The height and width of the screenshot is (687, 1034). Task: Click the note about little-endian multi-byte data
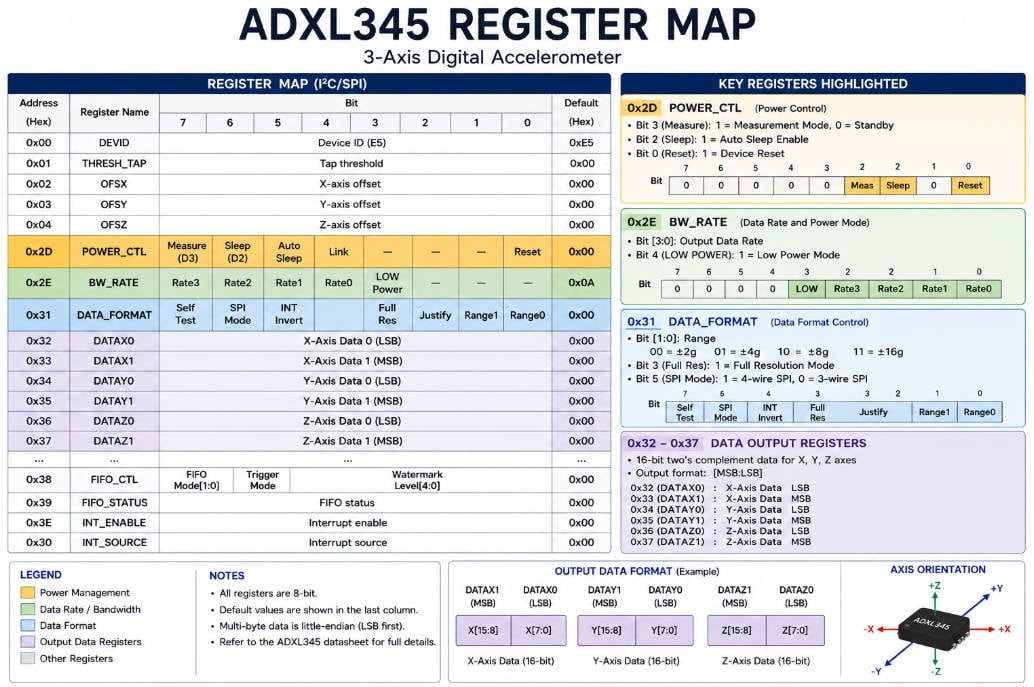[312, 626]
